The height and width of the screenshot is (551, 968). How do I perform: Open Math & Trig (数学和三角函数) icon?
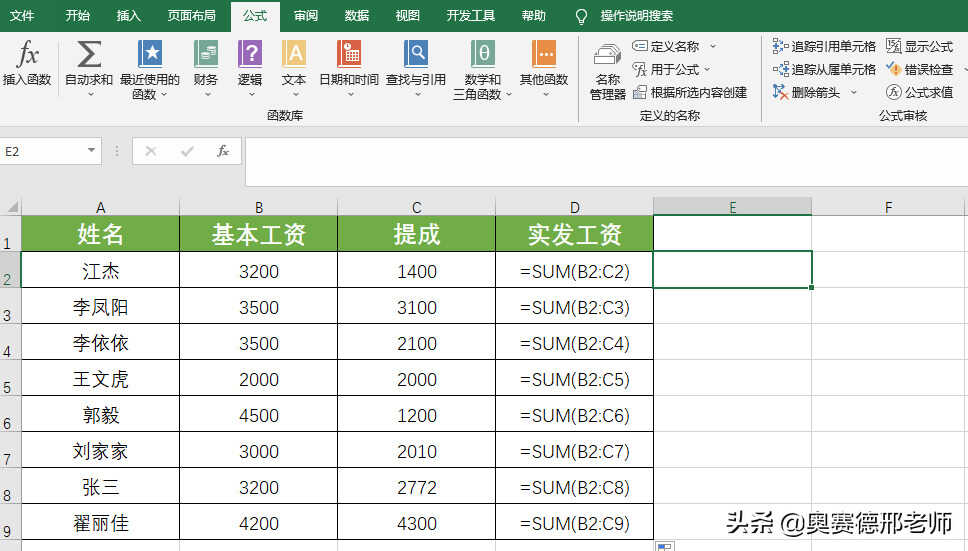(483, 54)
